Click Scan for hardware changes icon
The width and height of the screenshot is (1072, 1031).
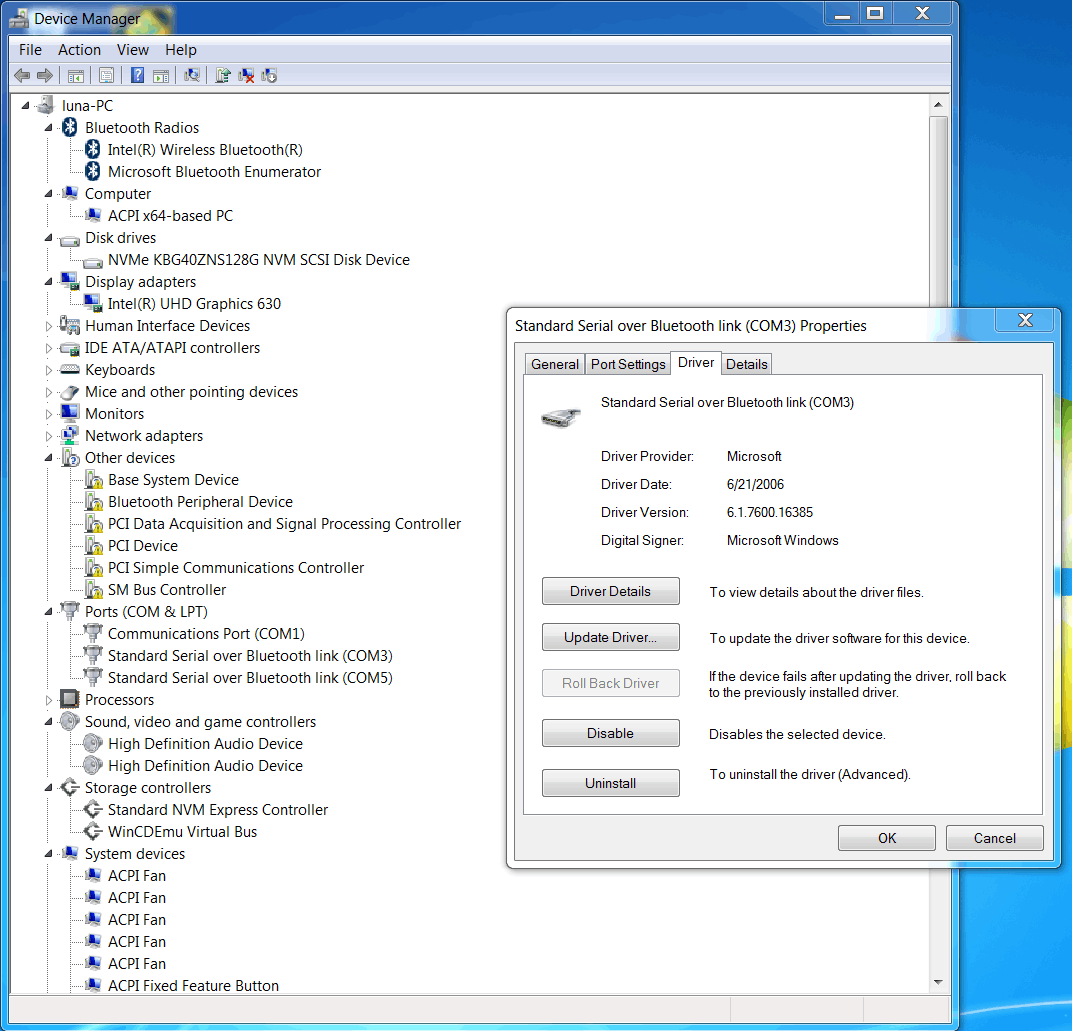pyautogui.click(x=192, y=75)
